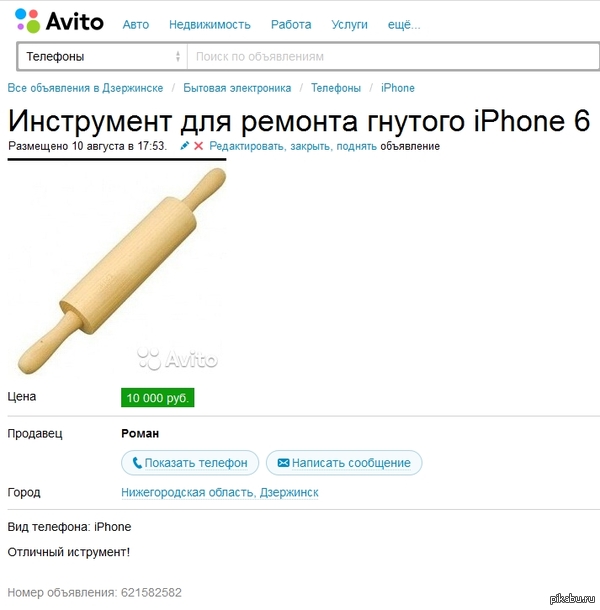Click the red X close-listing icon

coord(198,146)
